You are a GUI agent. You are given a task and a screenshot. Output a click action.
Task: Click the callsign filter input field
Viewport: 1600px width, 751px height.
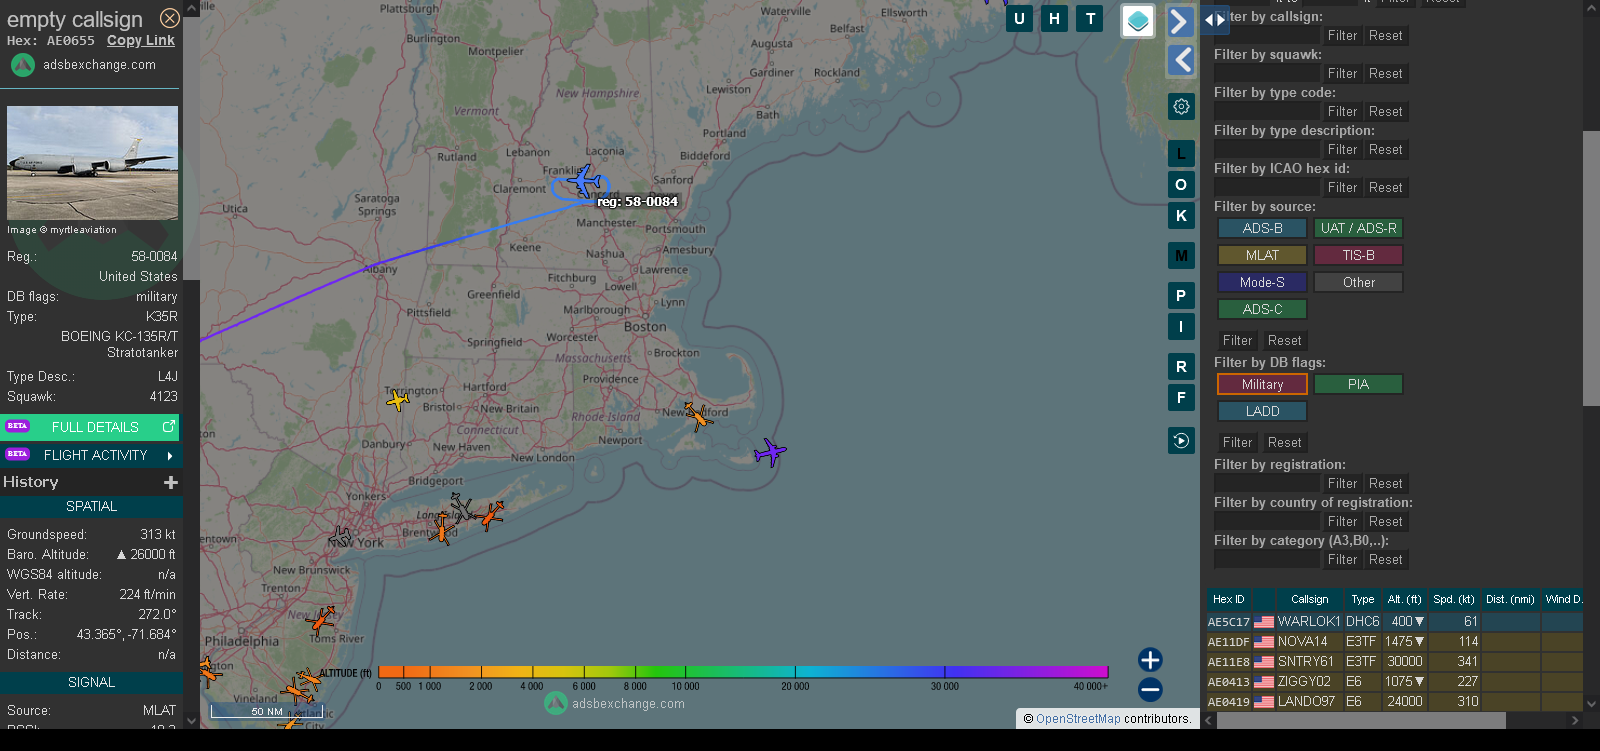(1267, 35)
